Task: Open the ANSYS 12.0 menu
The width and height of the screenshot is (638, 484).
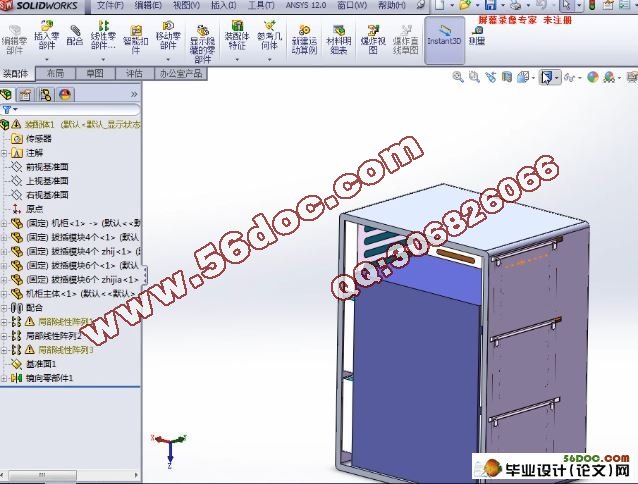Action: [306, 5]
